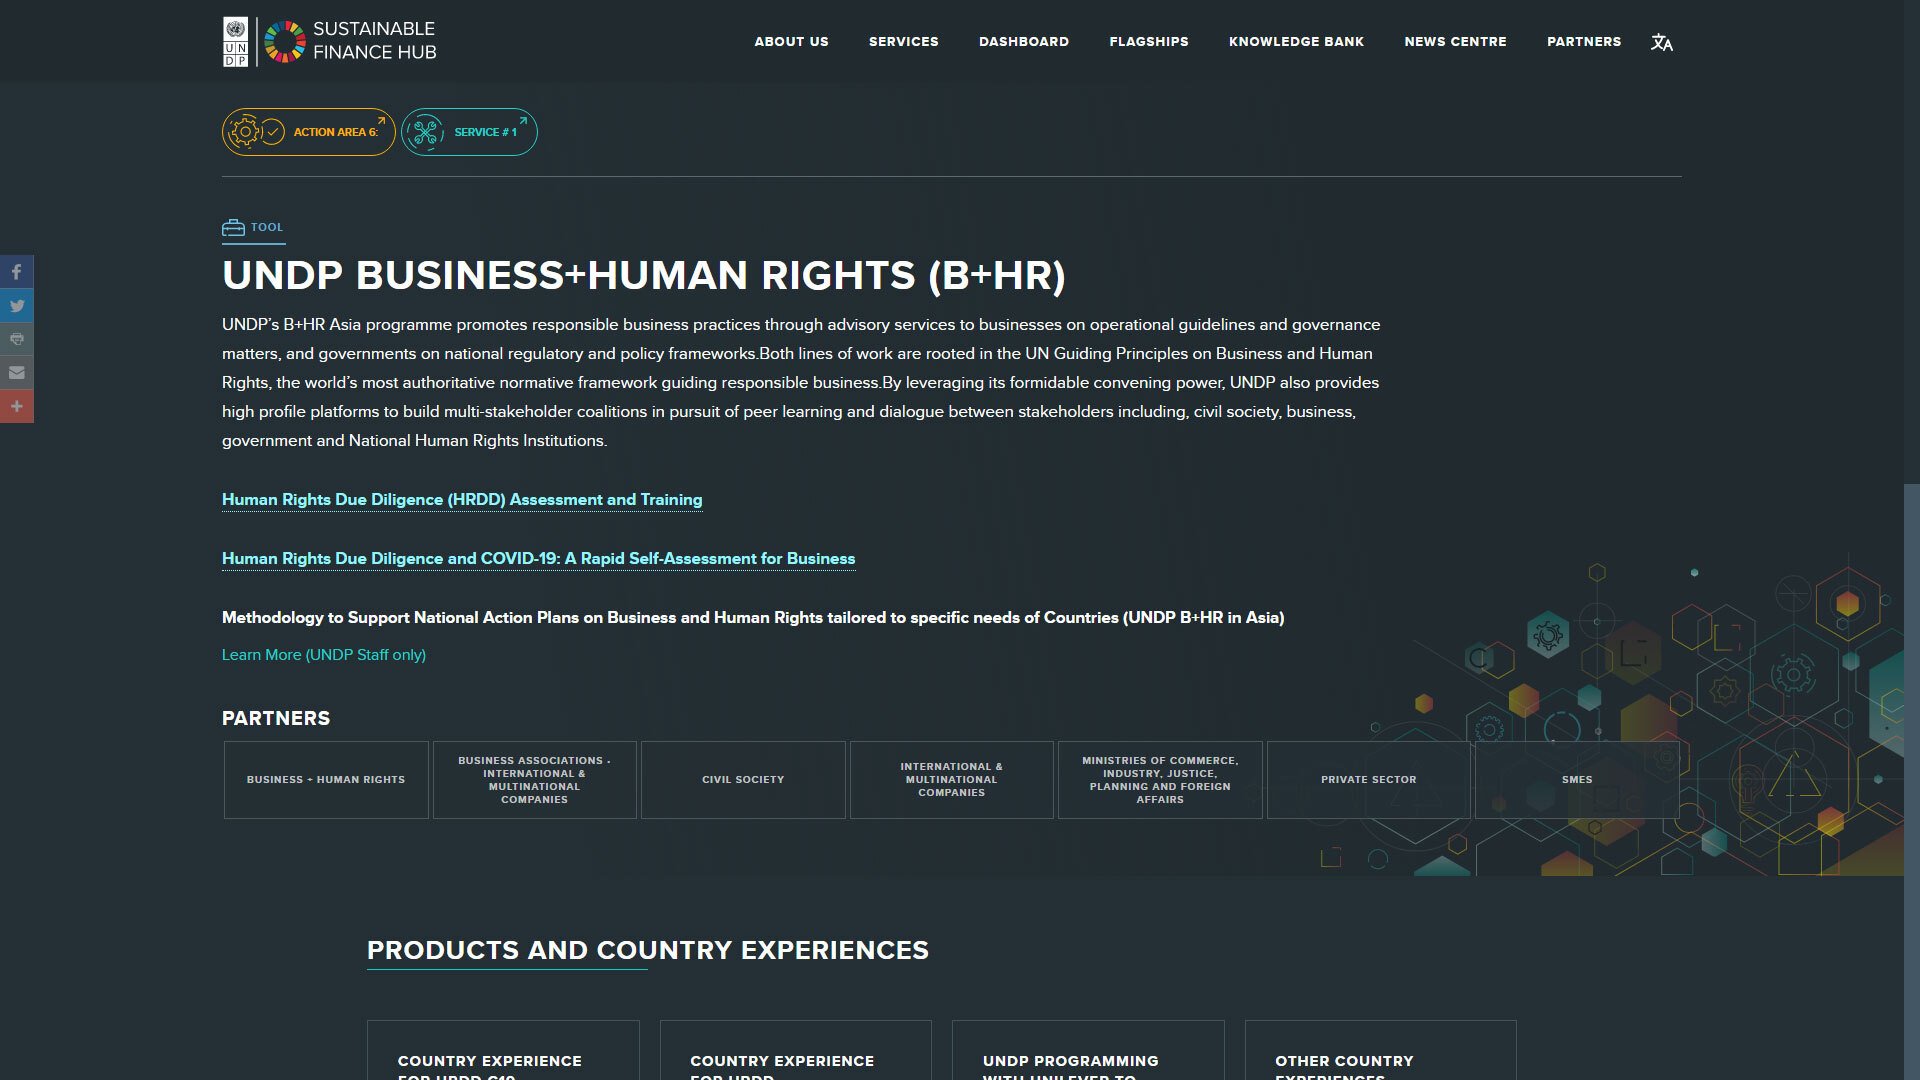Open Other Country Experiences card
Screen dimensions: 1920x1080
tap(1380, 1050)
